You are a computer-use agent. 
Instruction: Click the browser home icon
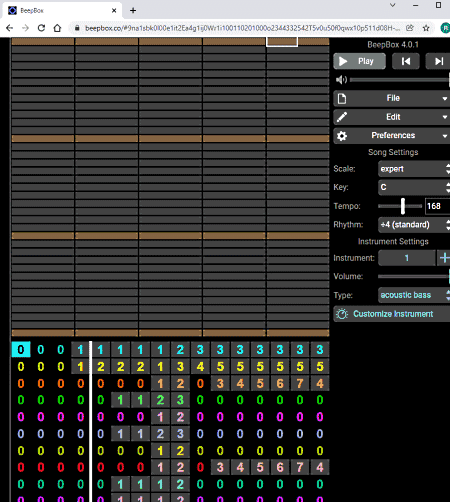click(57, 28)
